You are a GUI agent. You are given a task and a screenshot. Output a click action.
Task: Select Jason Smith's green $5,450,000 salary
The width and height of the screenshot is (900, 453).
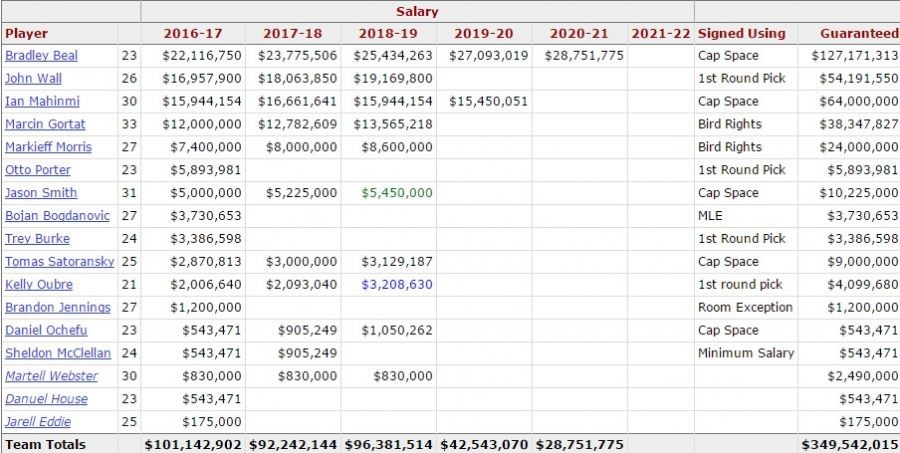397,193
